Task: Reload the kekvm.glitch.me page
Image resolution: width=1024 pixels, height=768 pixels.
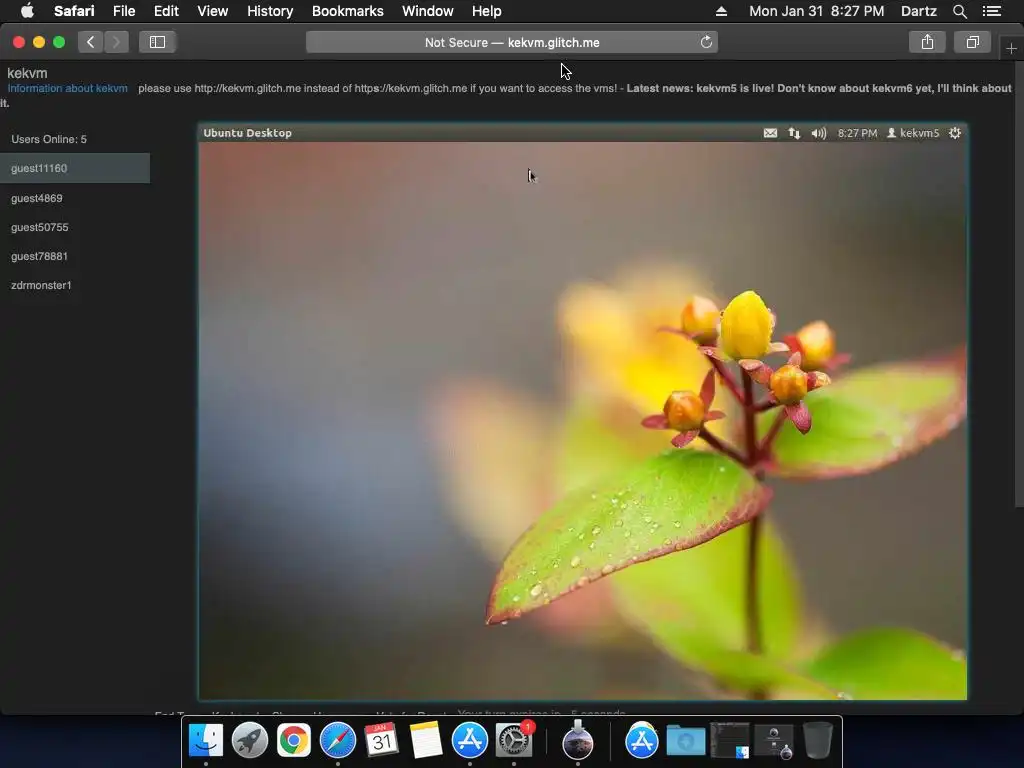Action: 706,42
